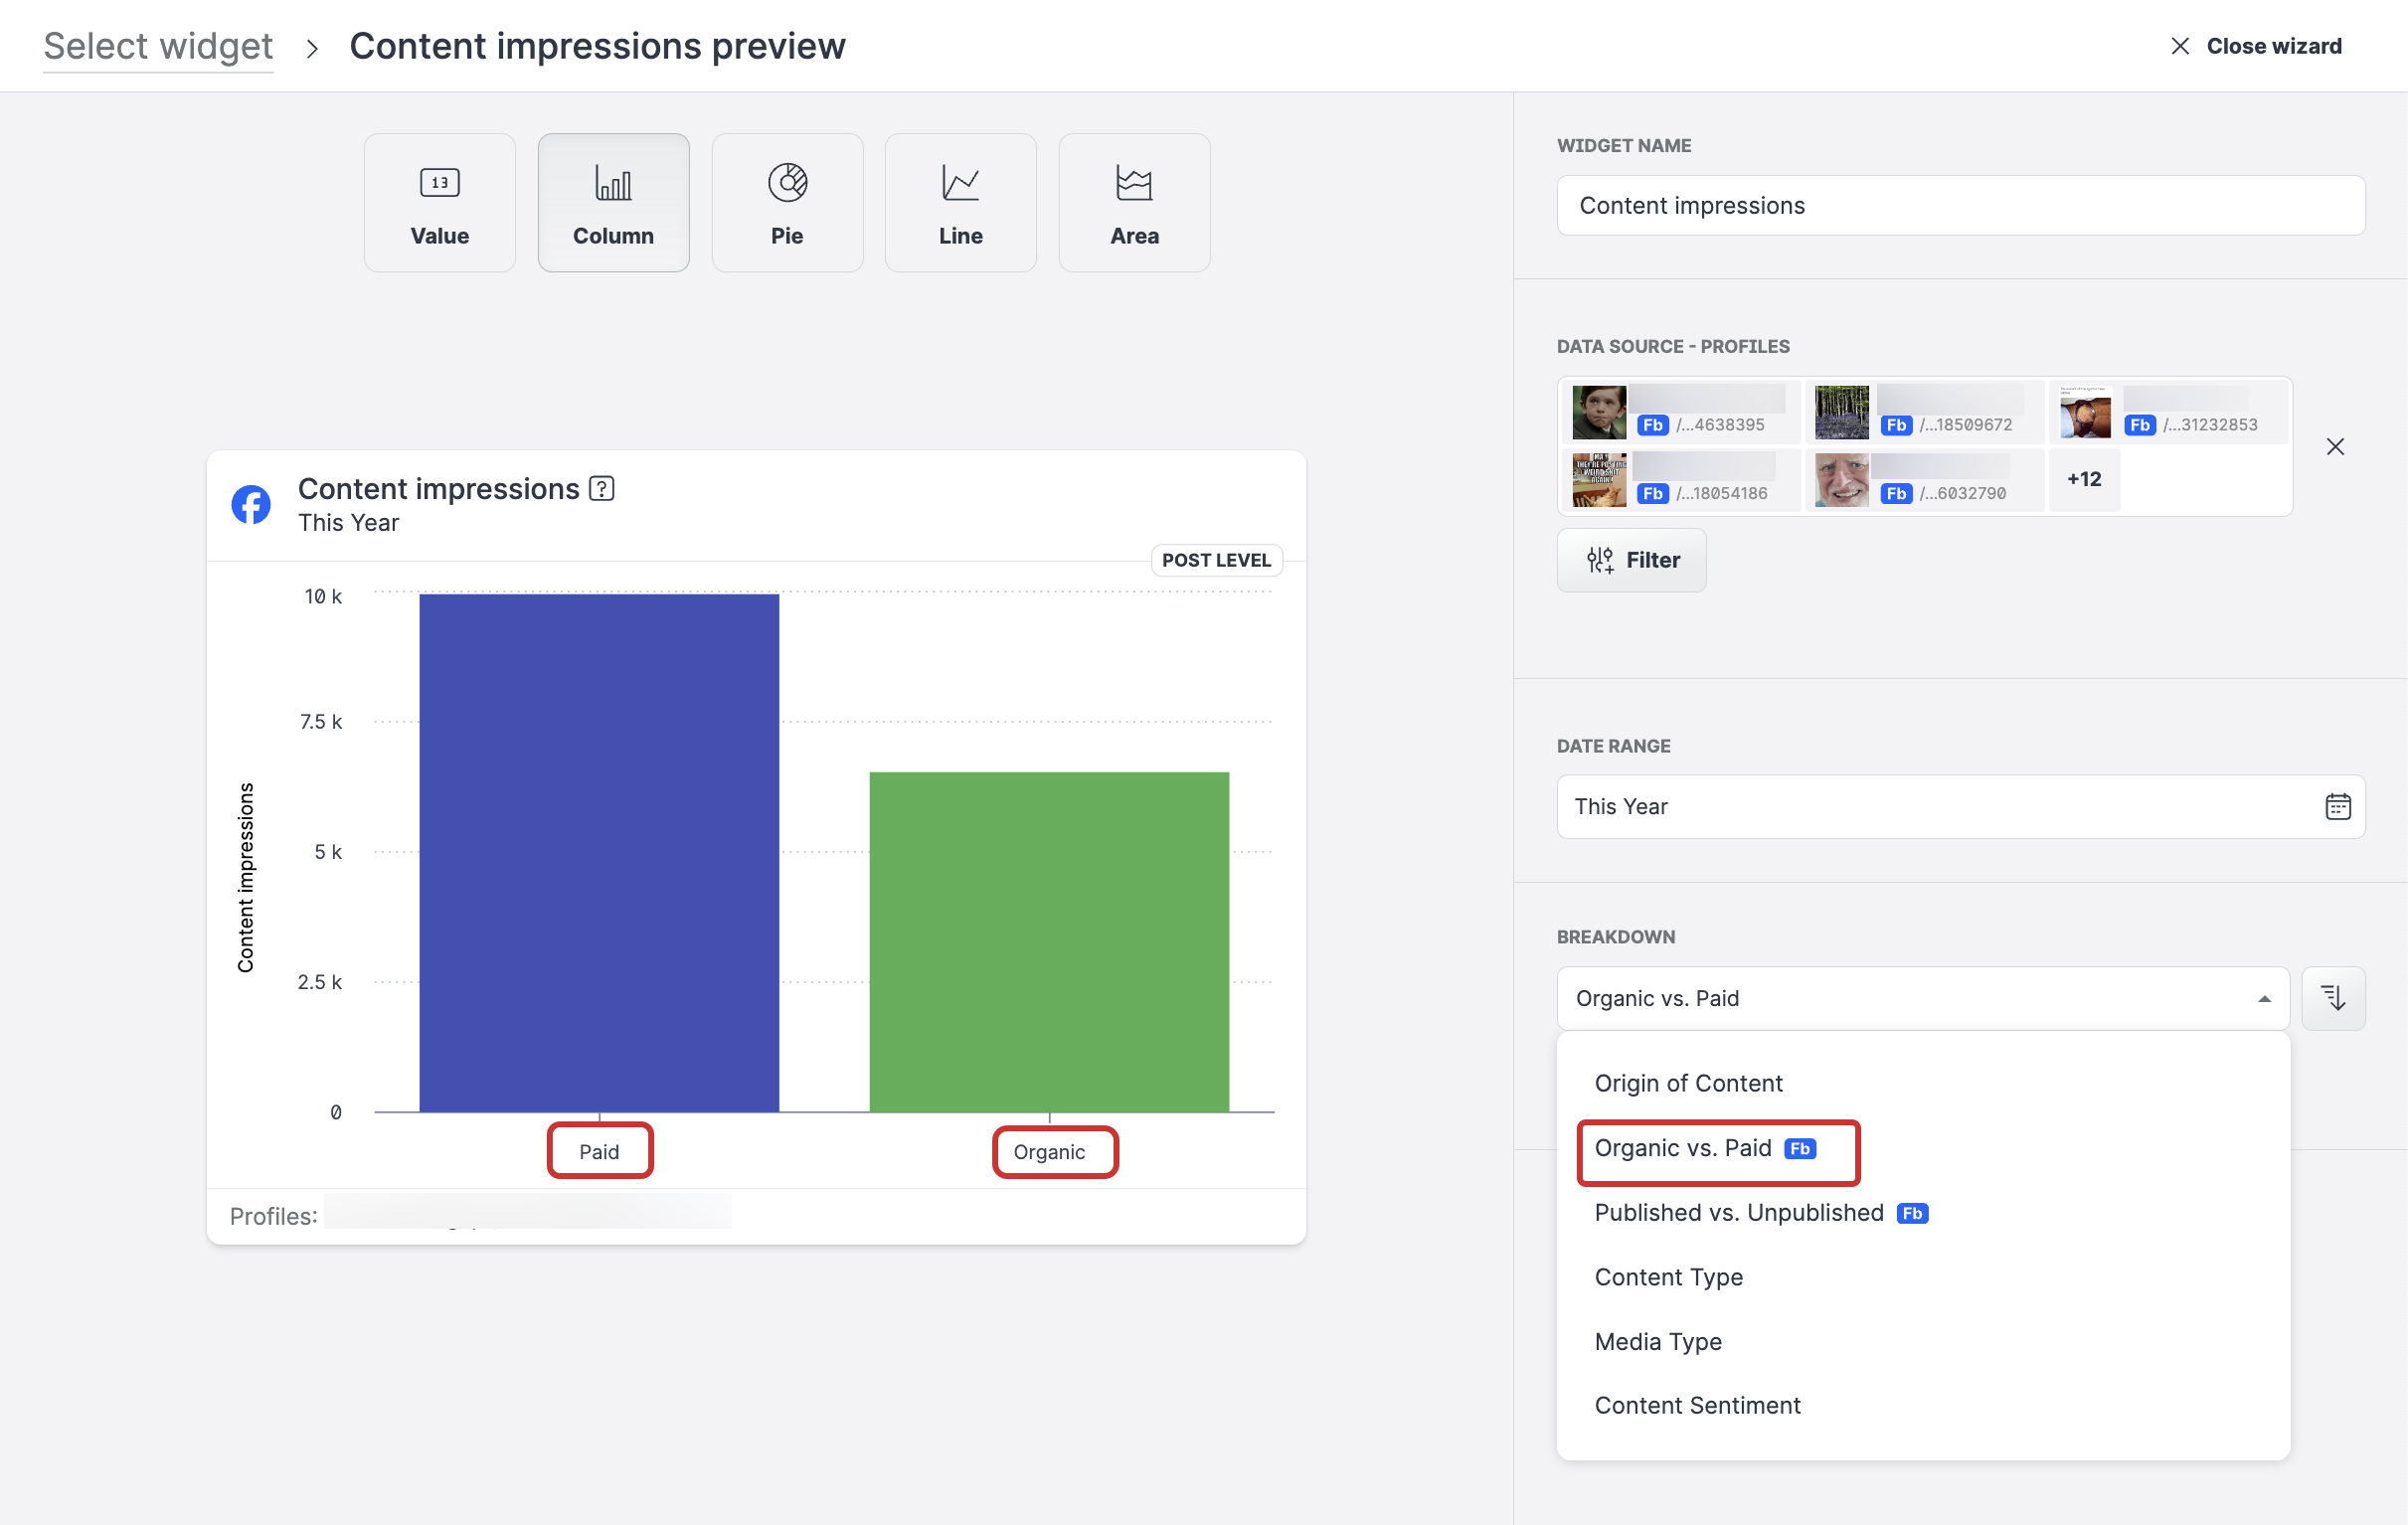Pick the Column chart type

point(613,203)
